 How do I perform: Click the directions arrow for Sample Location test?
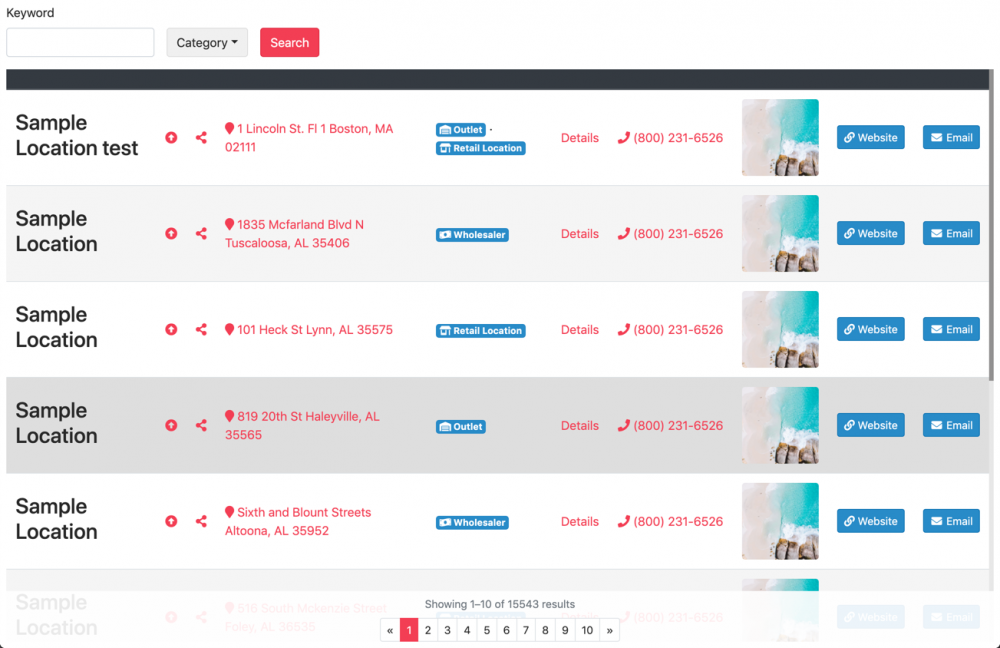(x=171, y=137)
